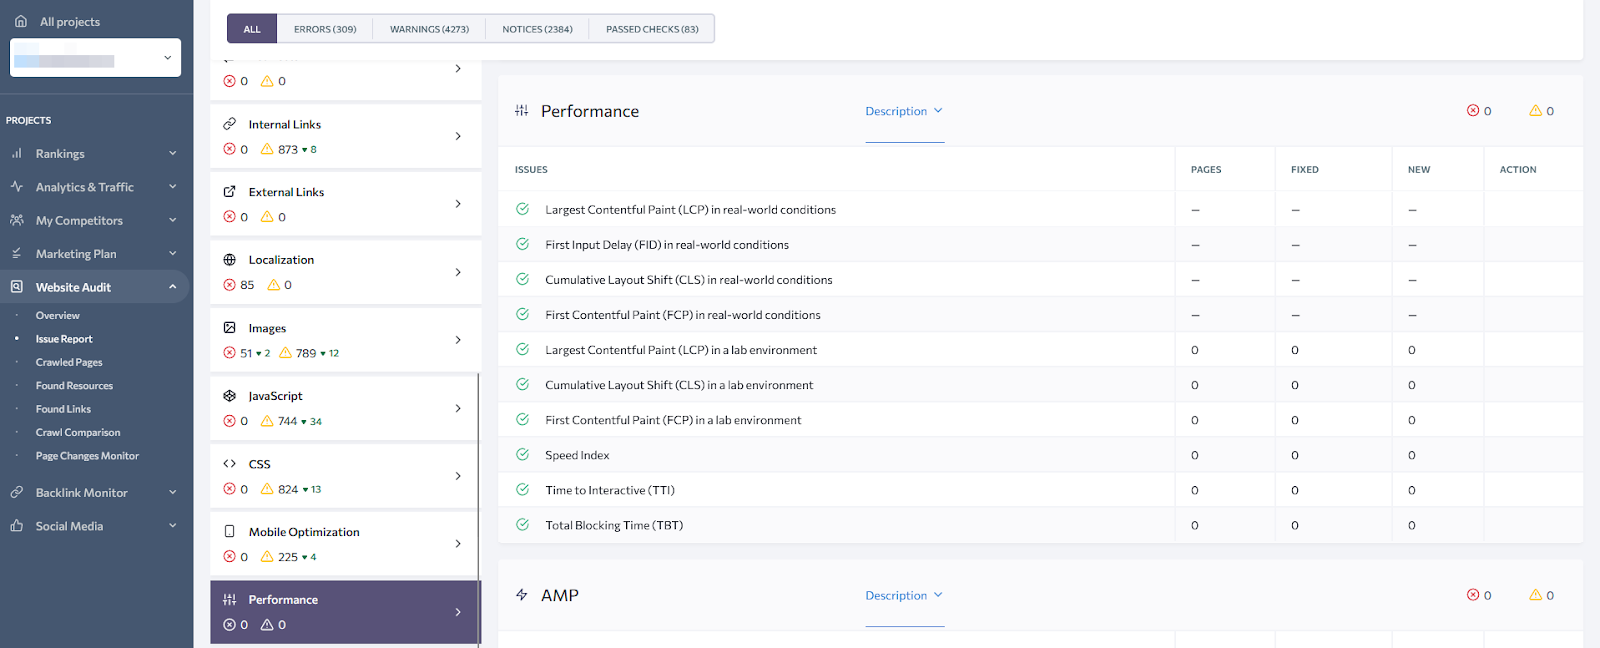Click the Speed Index passed check icon
The height and width of the screenshot is (648, 1600).
point(522,455)
